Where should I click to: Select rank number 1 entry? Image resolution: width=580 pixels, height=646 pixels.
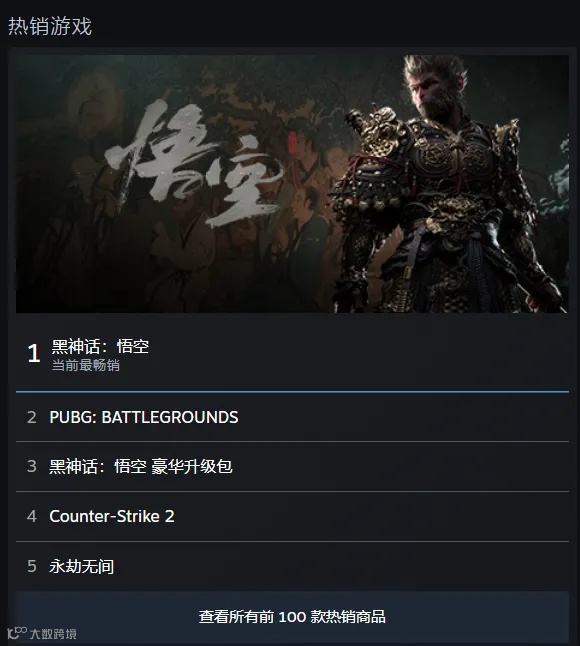pyautogui.click(x=34, y=353)
